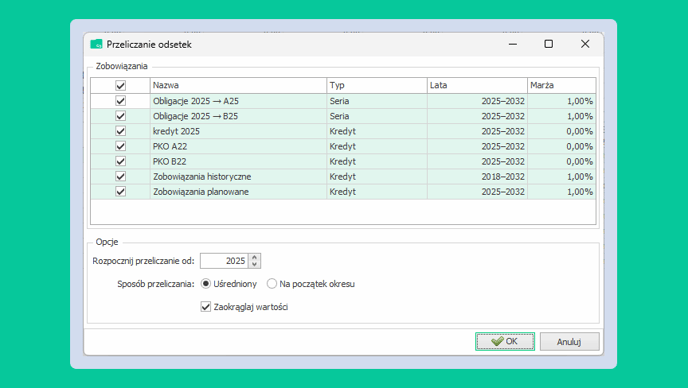Sort by the Typ column header

(x=377, y=86)
